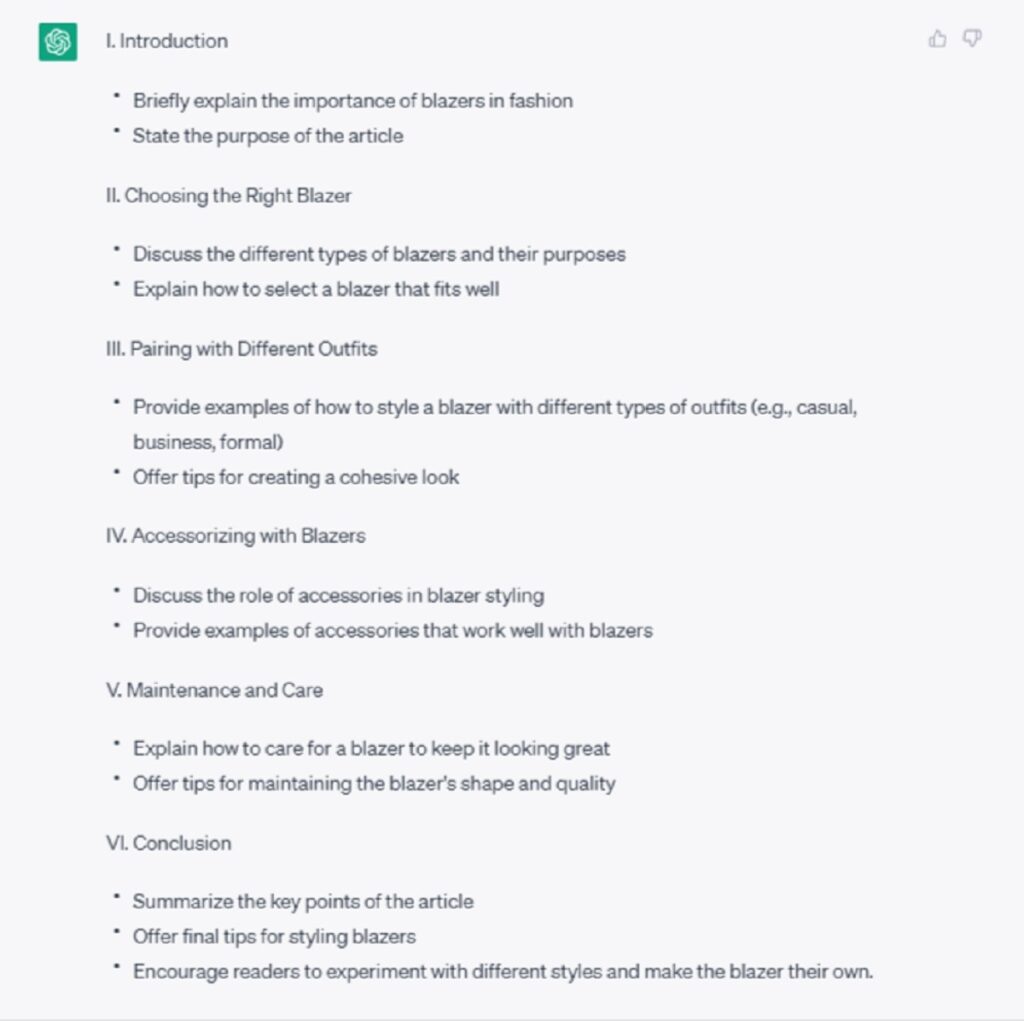
Task: Click "Offer final tips for styling blazers" line
Action: point(274,936)
